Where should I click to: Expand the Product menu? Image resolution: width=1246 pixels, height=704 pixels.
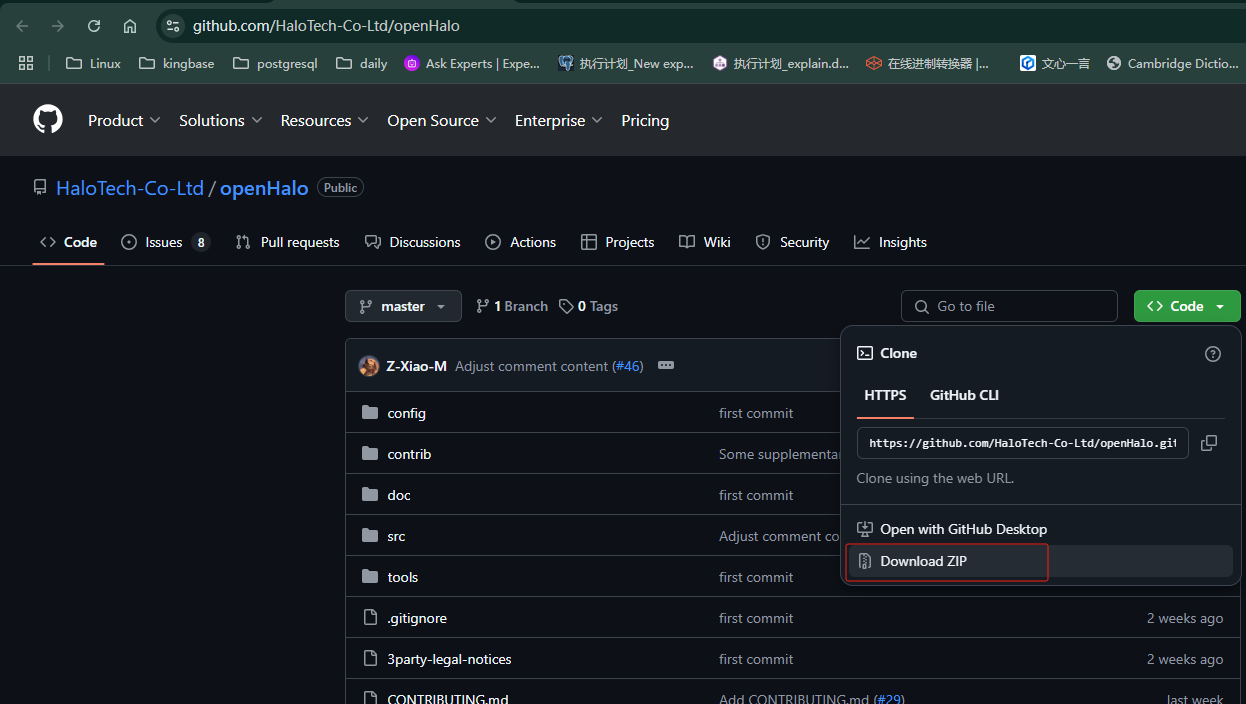click(124, 120)
